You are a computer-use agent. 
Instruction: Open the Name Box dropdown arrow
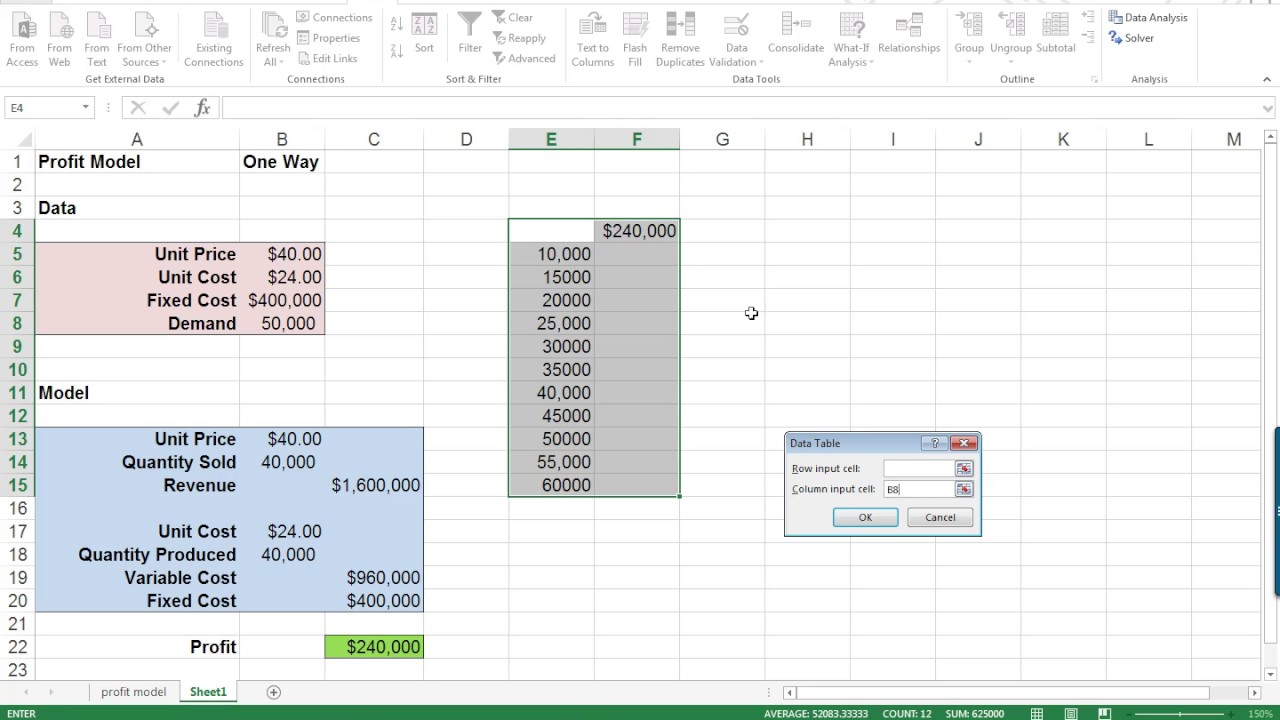[85, 108]
